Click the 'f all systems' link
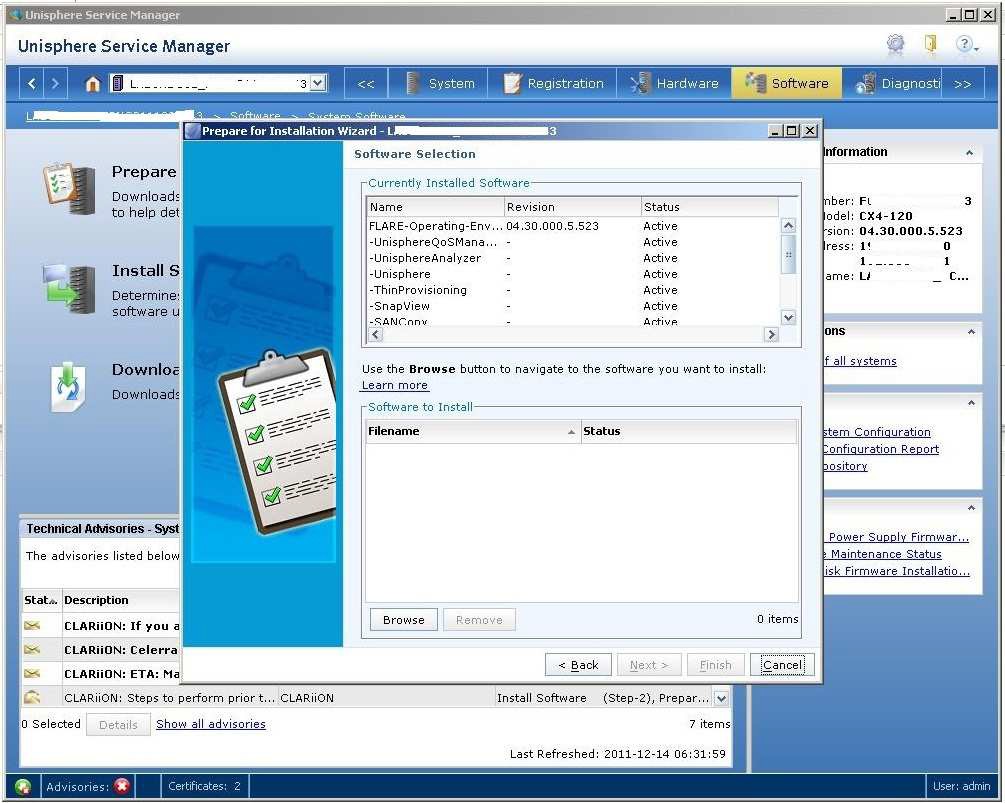 [860, 361]
